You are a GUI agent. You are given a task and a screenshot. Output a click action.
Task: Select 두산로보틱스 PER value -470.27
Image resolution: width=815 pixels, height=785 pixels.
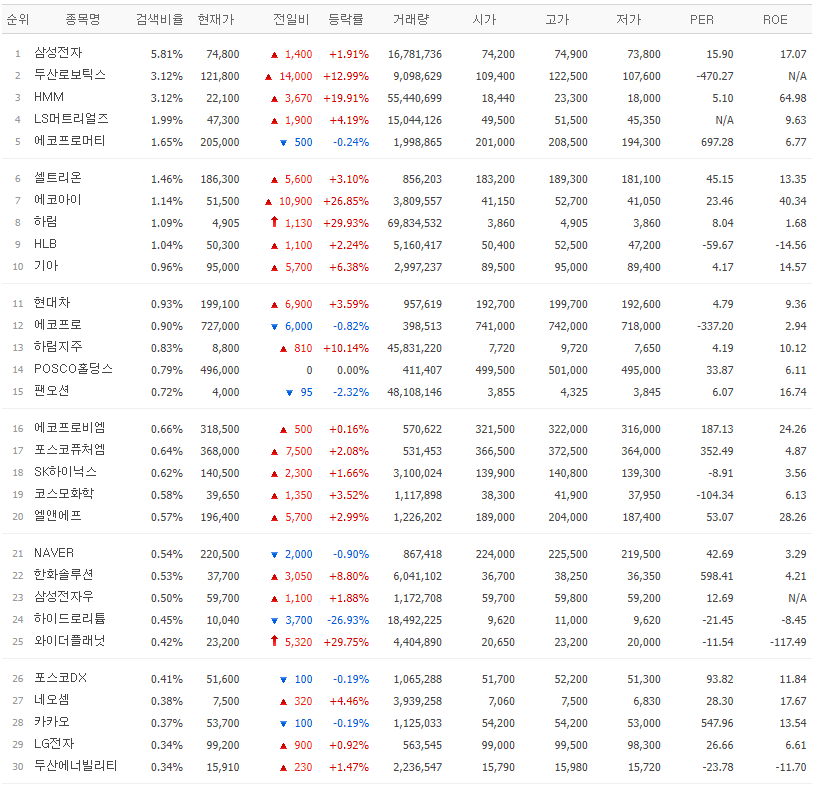tap(715, 76)
